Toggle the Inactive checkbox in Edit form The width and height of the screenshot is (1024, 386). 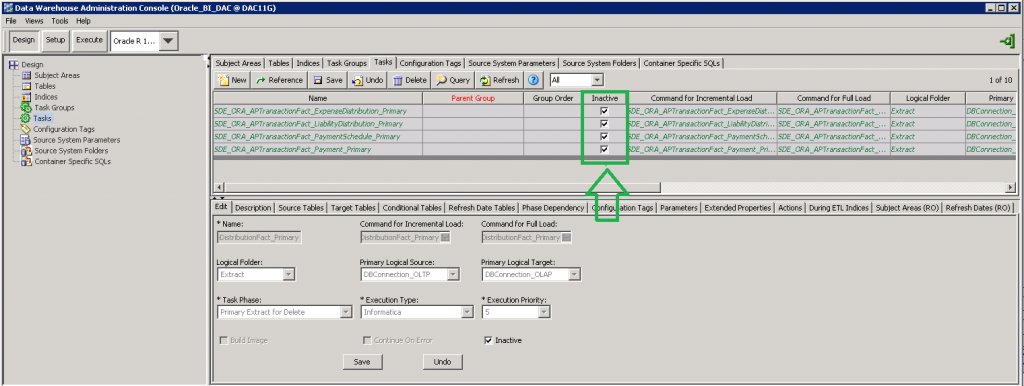[488, 340]
